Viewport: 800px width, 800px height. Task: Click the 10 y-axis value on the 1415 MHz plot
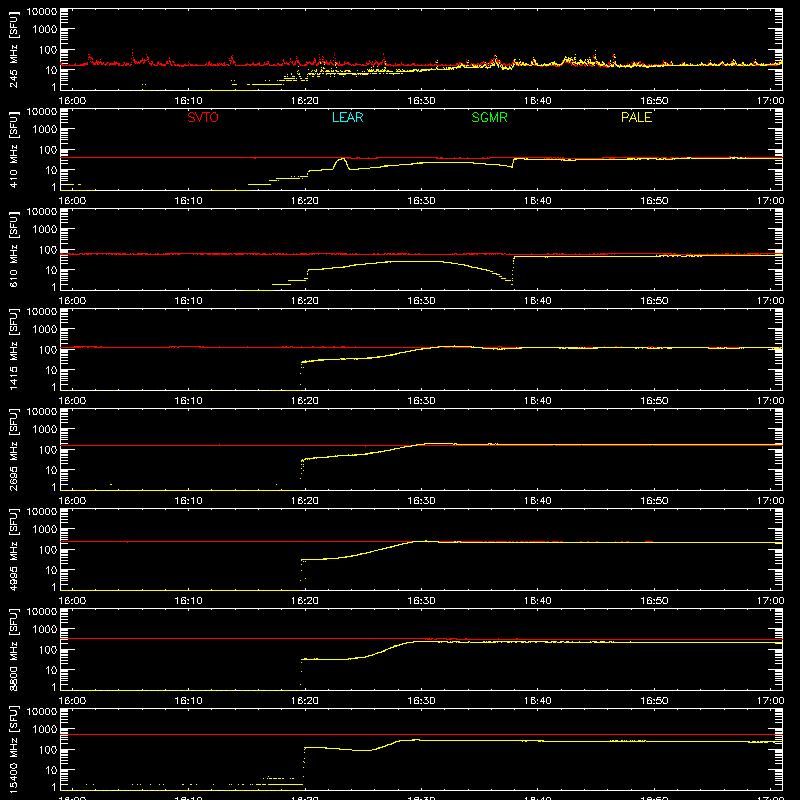(51, 370)
